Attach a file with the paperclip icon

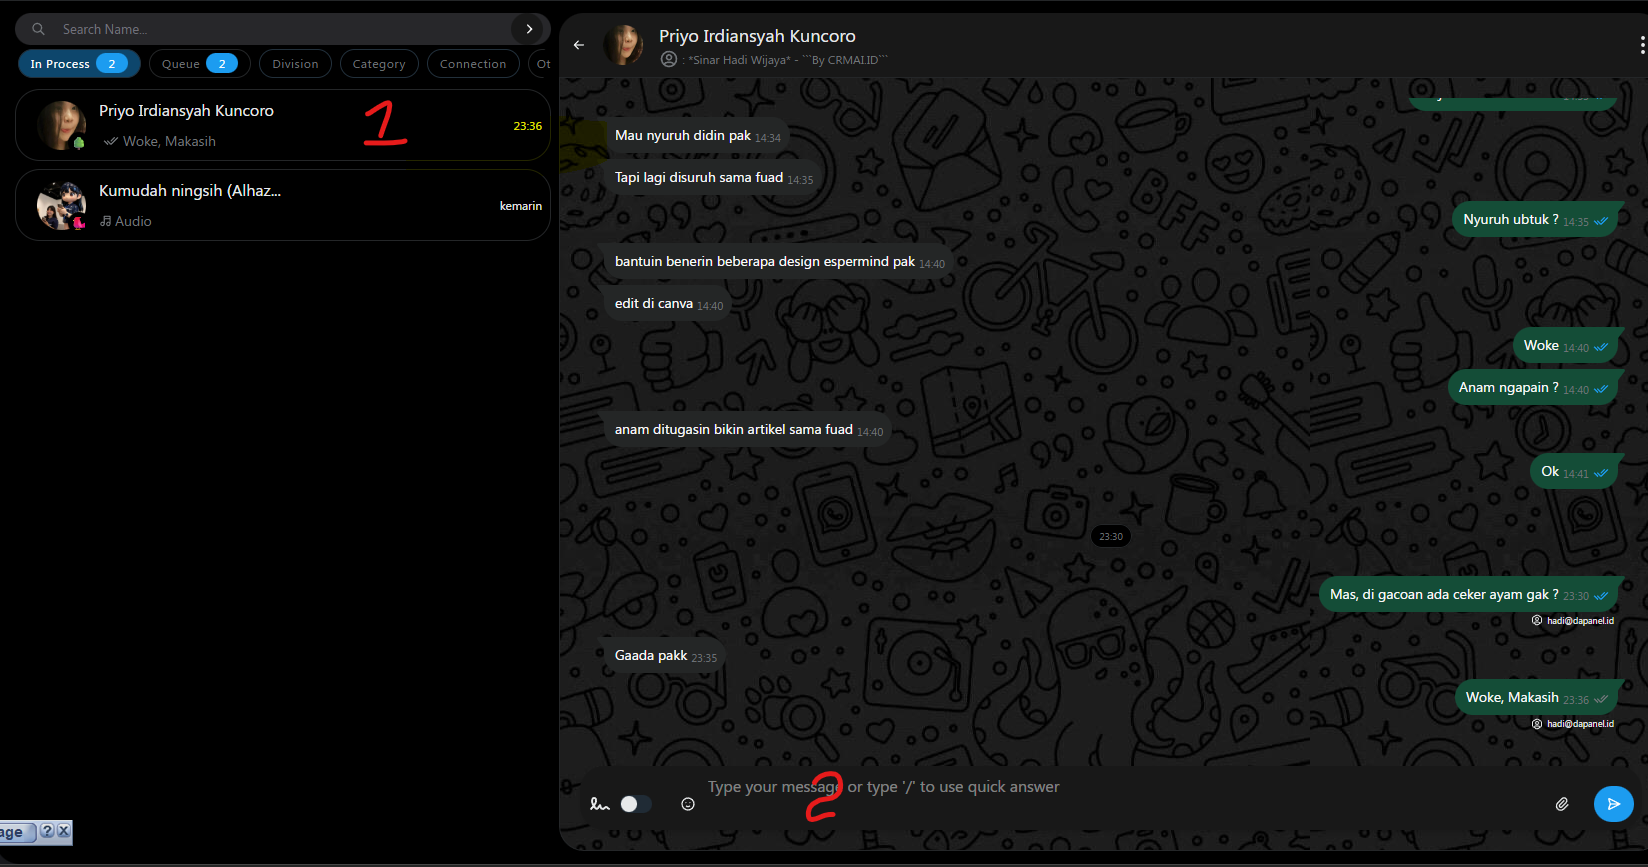(1562, 804)
